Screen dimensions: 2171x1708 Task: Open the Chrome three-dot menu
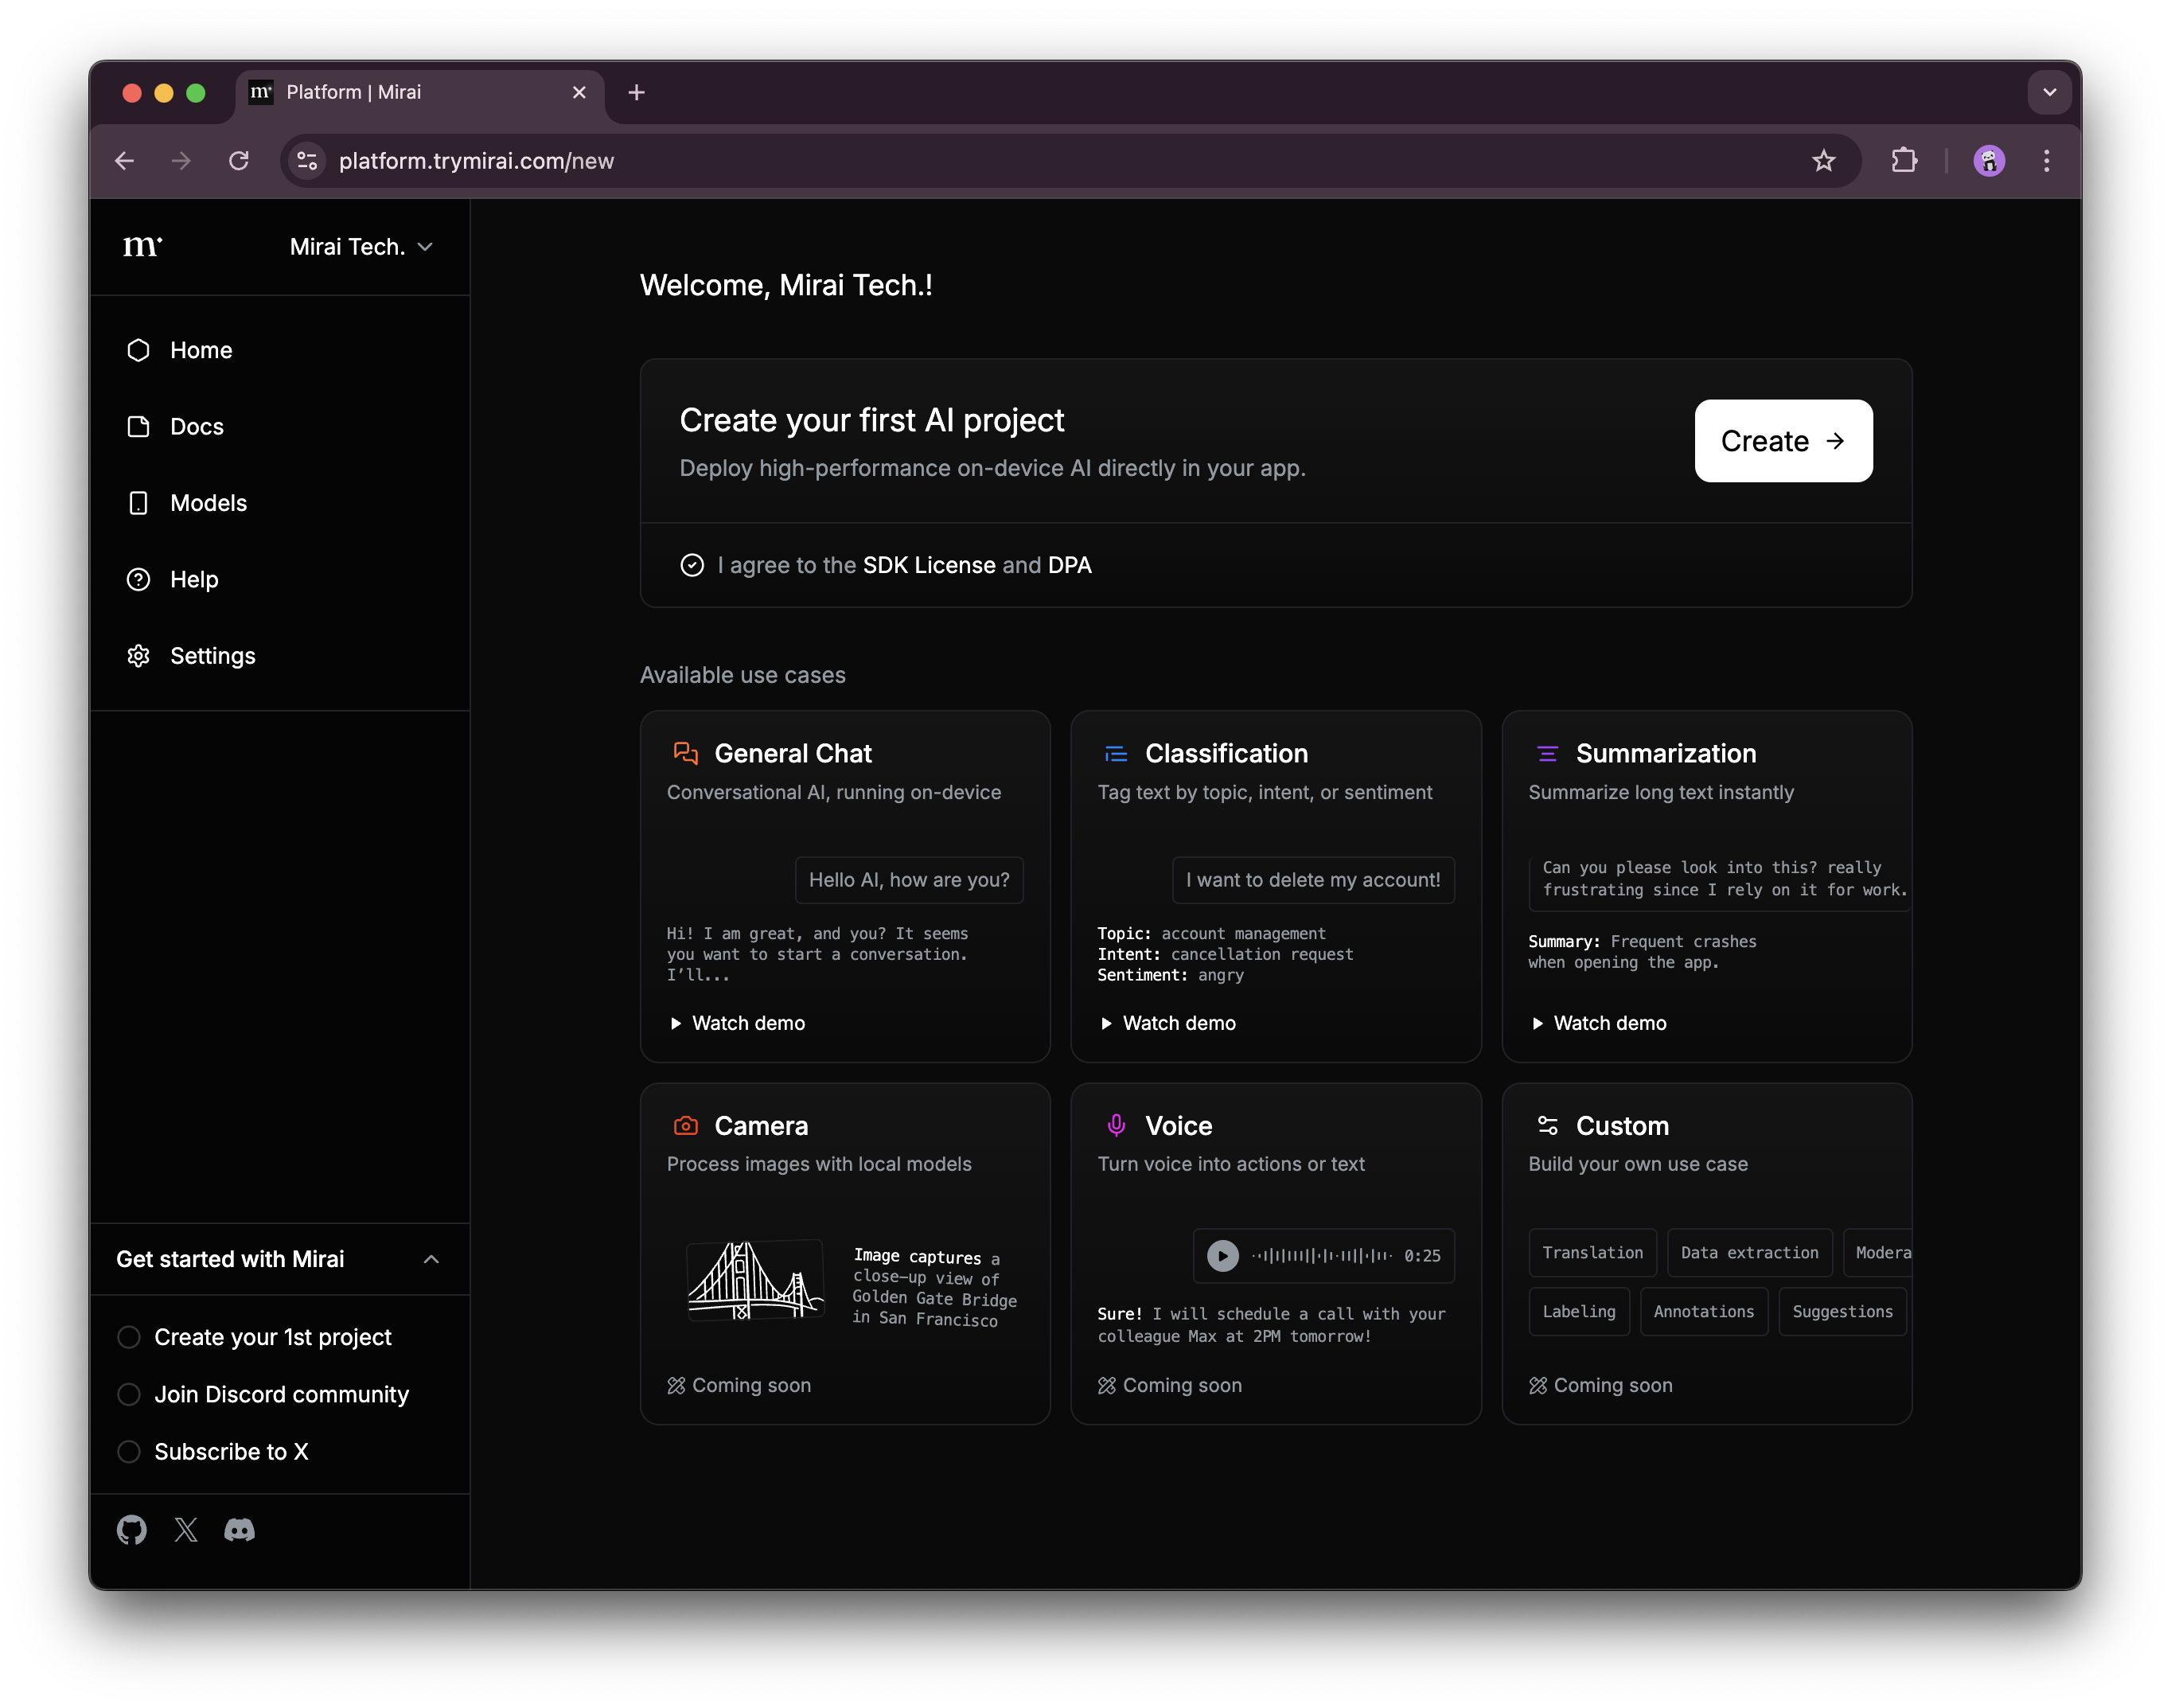(x=2046, y=161)
